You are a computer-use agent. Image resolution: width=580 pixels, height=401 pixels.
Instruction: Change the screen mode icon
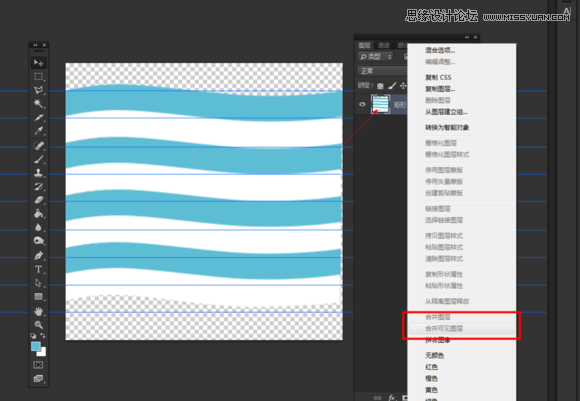tap(38, 378)
